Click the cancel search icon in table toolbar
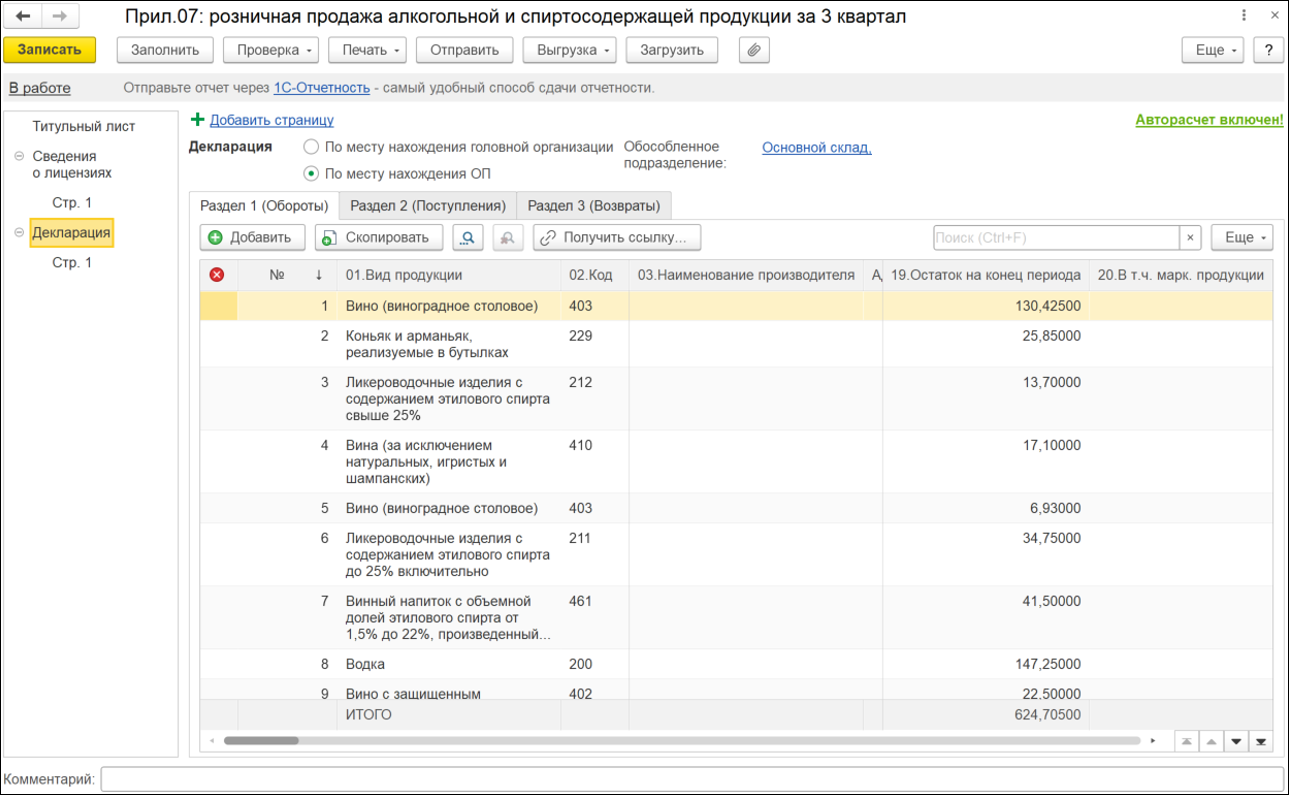Image resolution: width=1289 pixels, height=795 pixels. click(x=508, y=237)
